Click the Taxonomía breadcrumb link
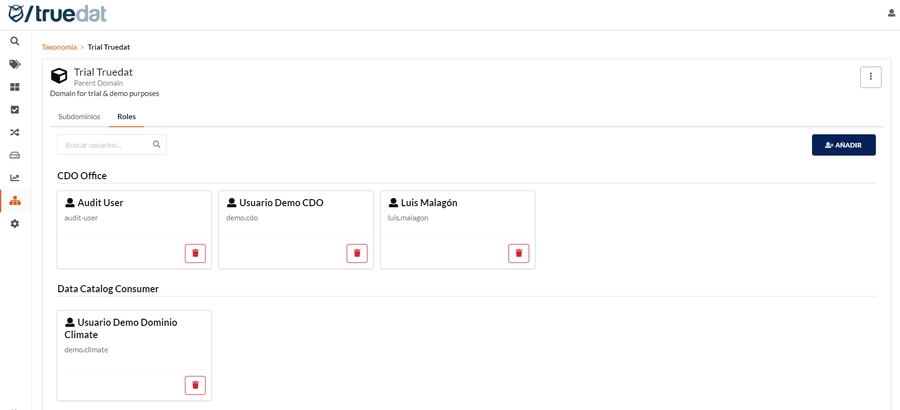The height and width of the screenshot is (410, 900). 59,47
